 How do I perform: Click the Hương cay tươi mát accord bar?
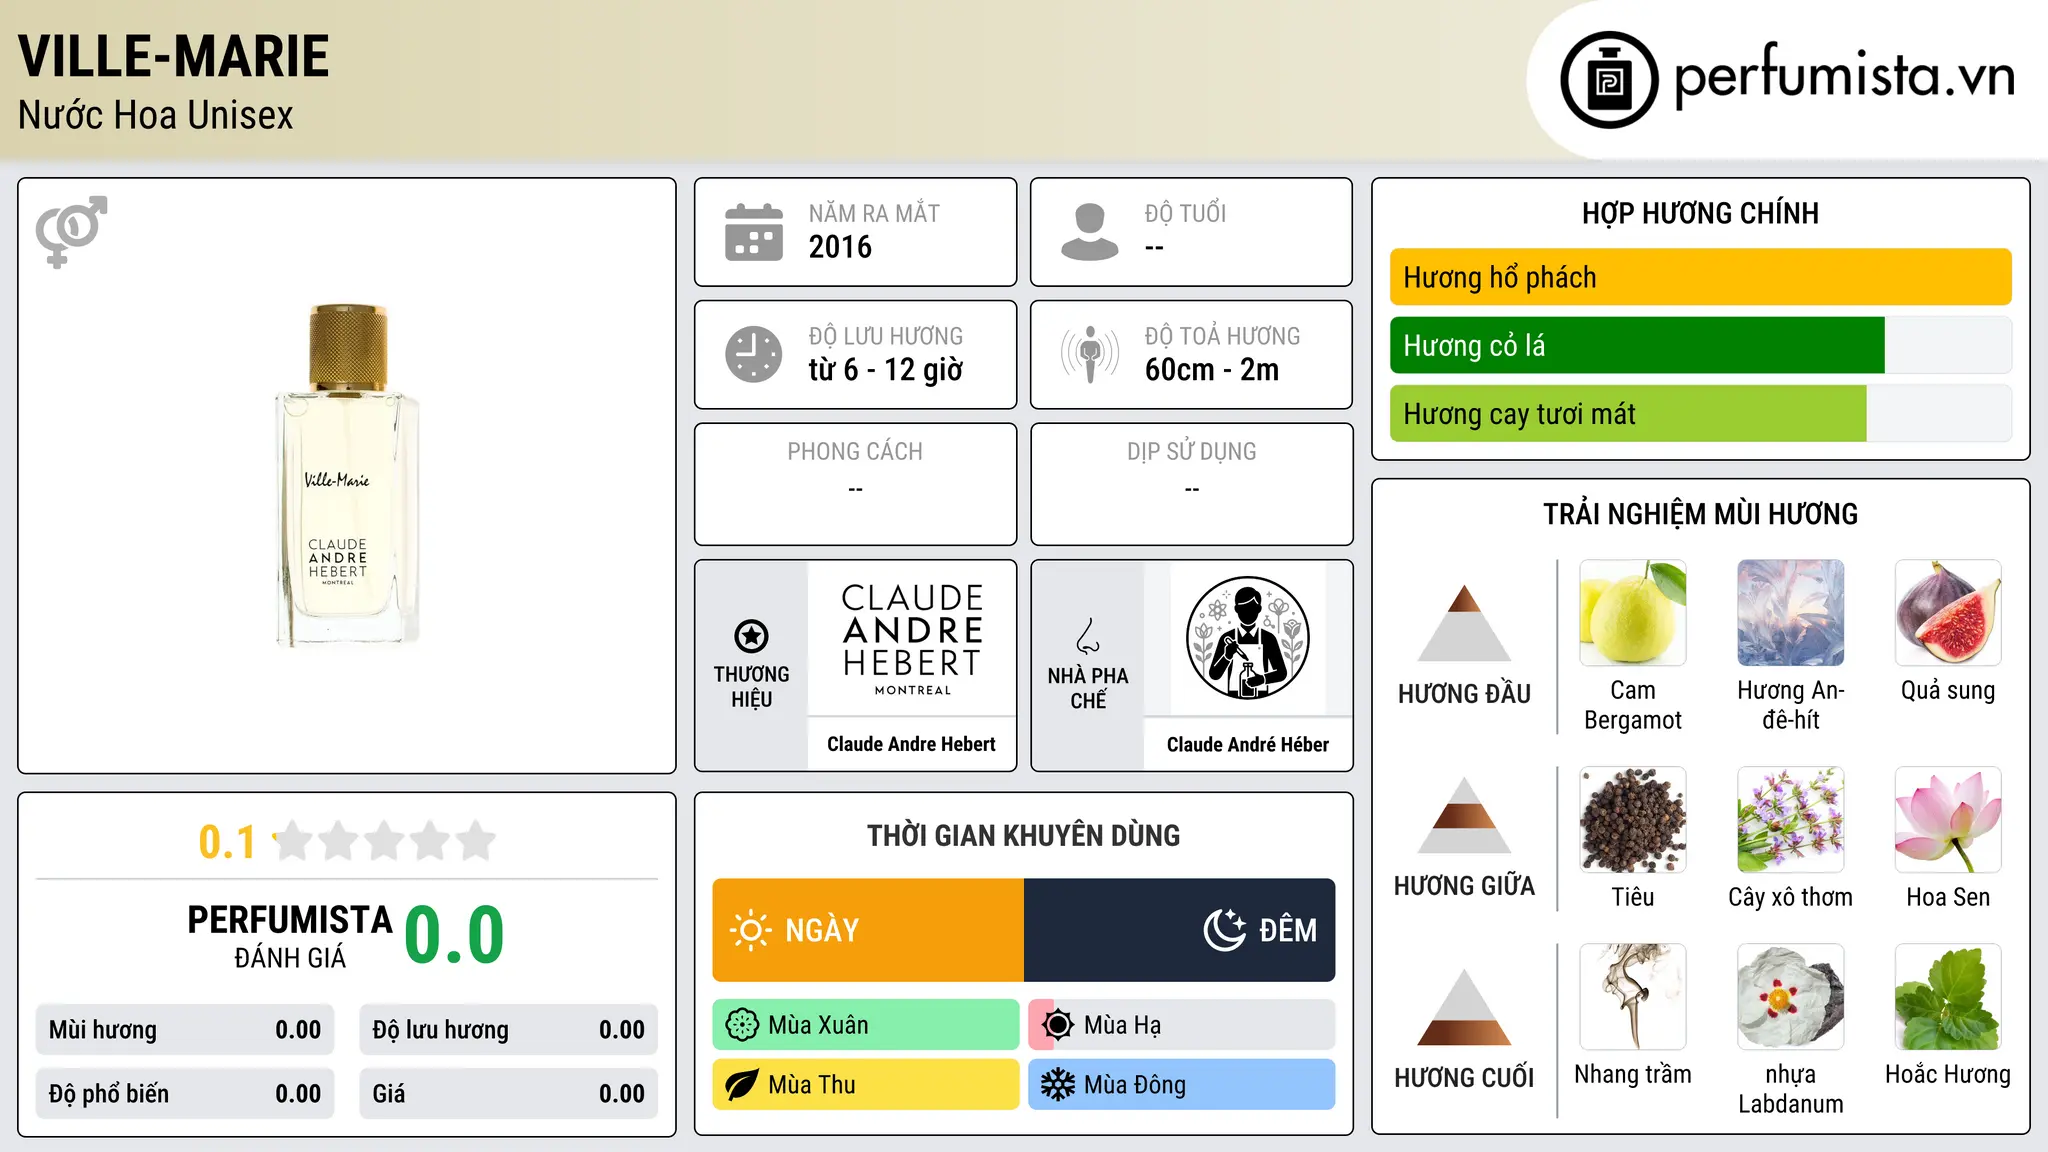point(1701,414)
